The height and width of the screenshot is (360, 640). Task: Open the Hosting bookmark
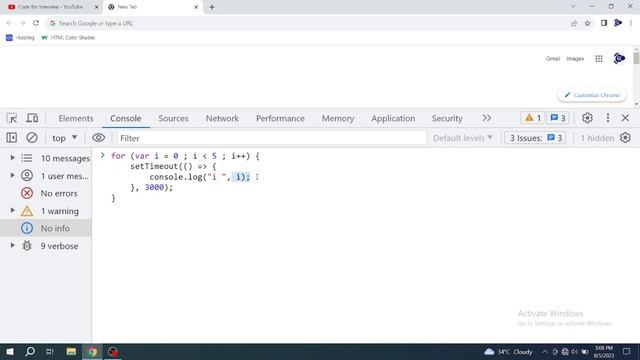coord(20,38)
